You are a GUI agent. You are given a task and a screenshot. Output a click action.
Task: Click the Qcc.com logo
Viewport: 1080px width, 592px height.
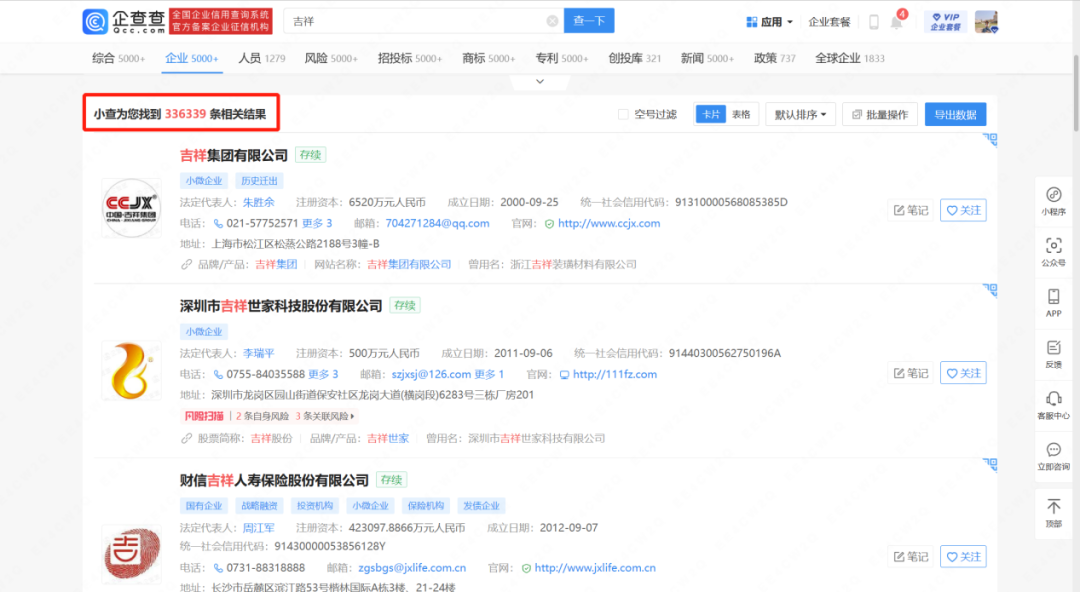click(x=124, y=21)
